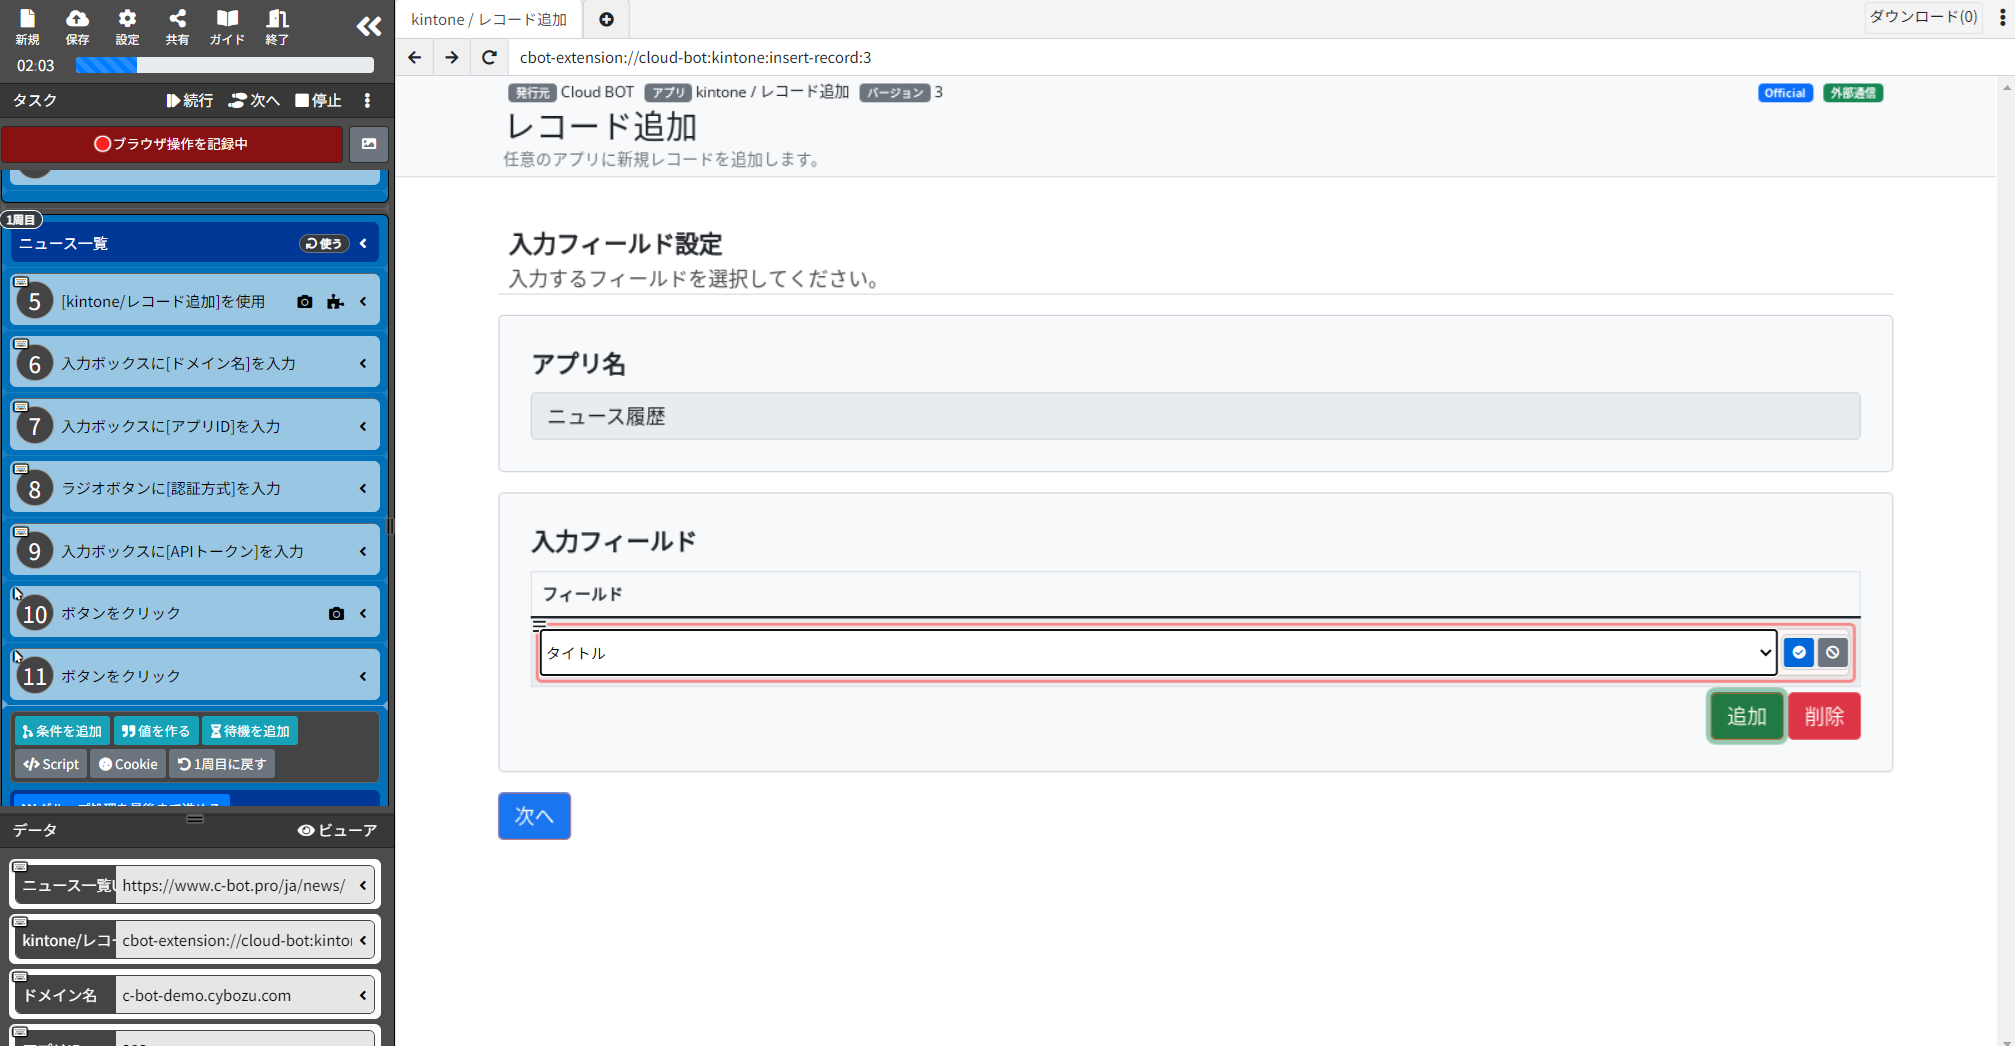This screenshot has width=2015, height=1046.
Task: Expand step 9 APIトークン chevron
Action: [x=363, y=552]
